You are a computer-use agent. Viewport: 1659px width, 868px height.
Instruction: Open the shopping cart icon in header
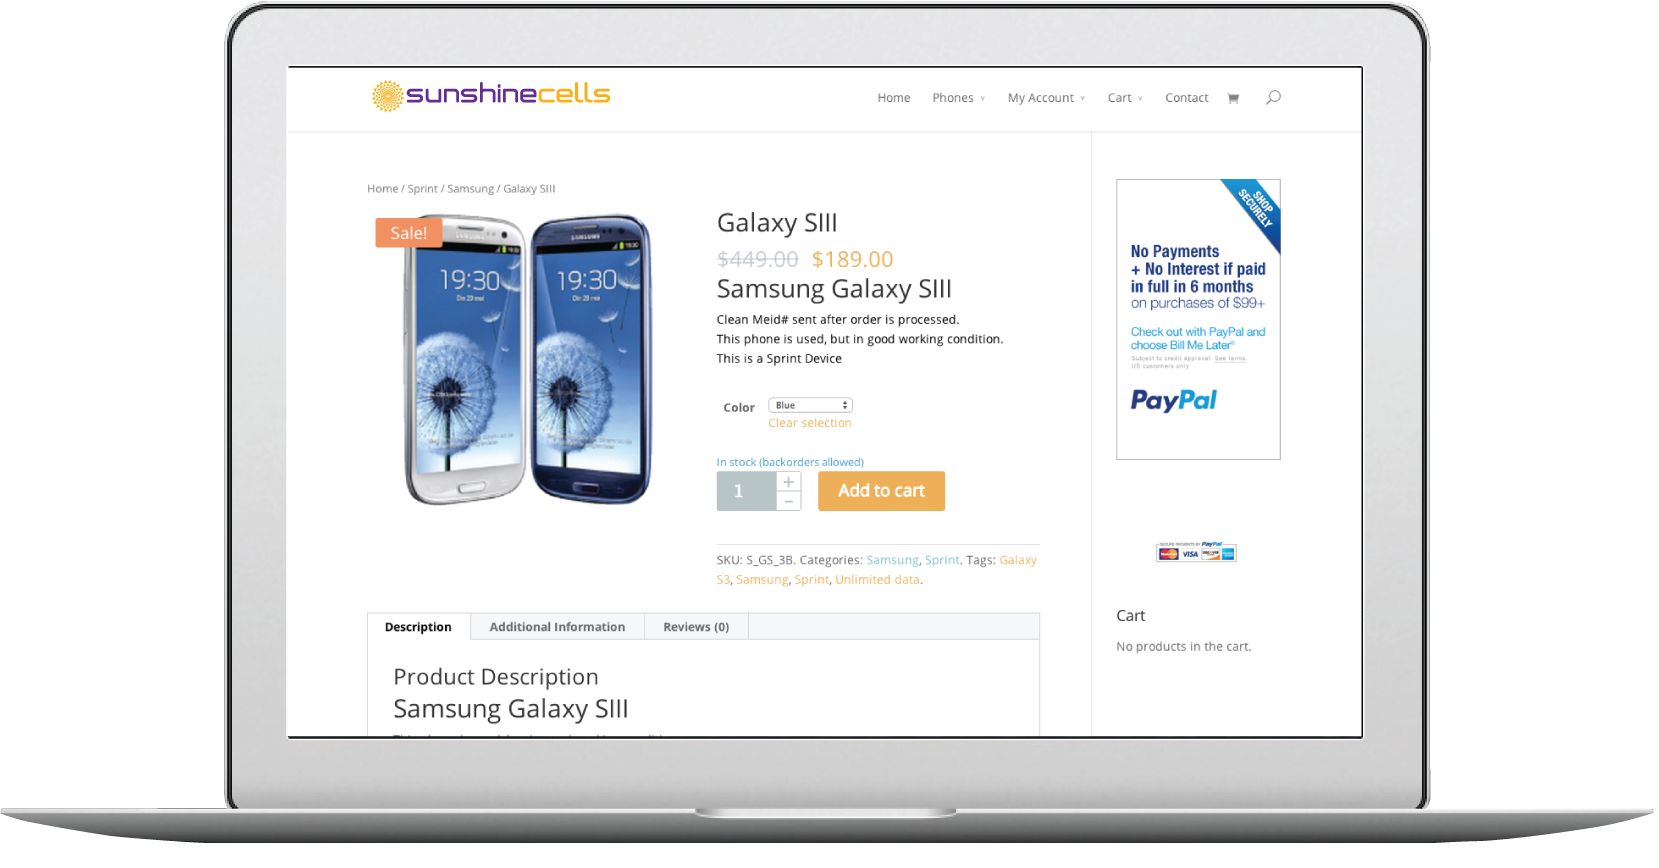pos(1233,98)
